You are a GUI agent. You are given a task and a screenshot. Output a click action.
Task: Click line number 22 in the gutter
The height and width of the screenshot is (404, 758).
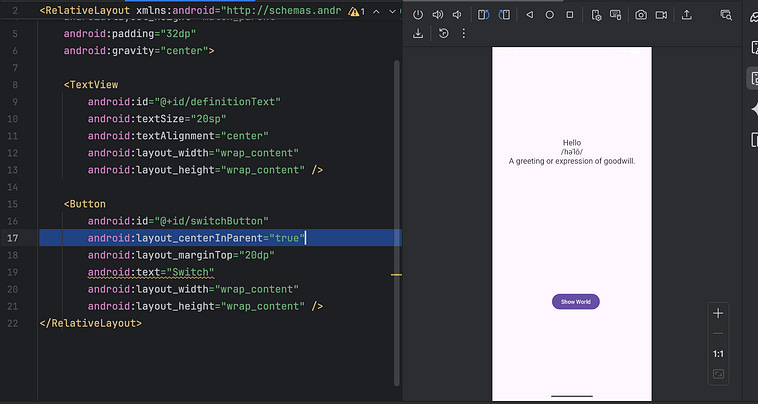pos(13,323)
